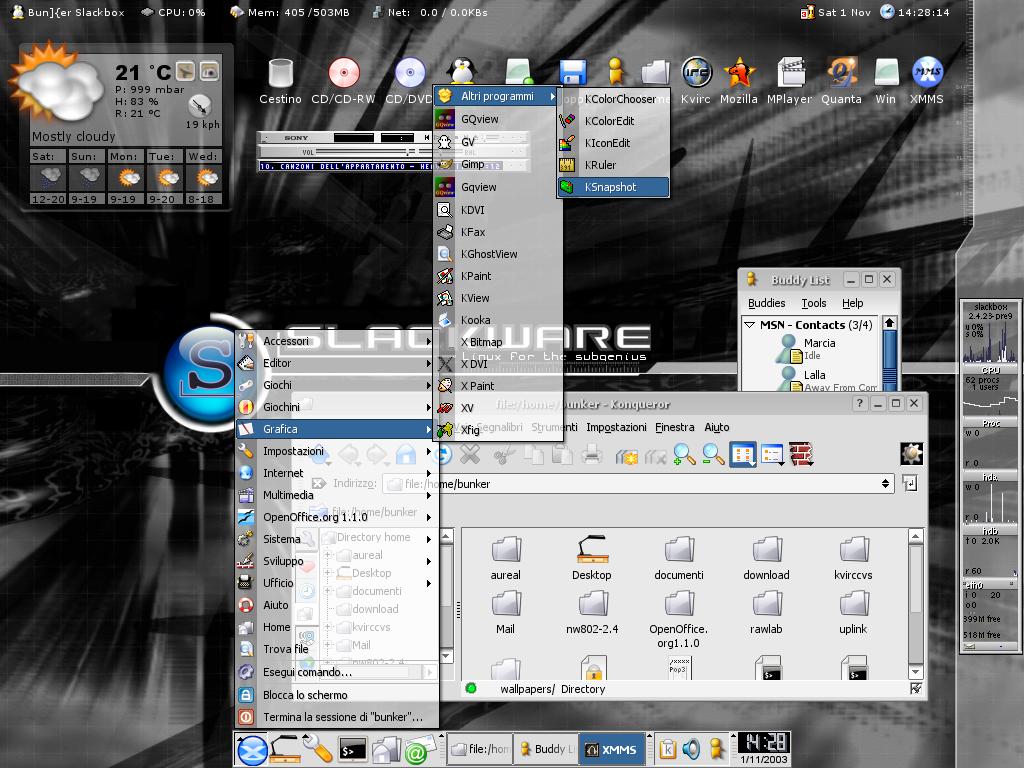The height and width of the screenshot is (768, 1024).
Task: Click the speaker volume tray icon
Action: (691, 749)
